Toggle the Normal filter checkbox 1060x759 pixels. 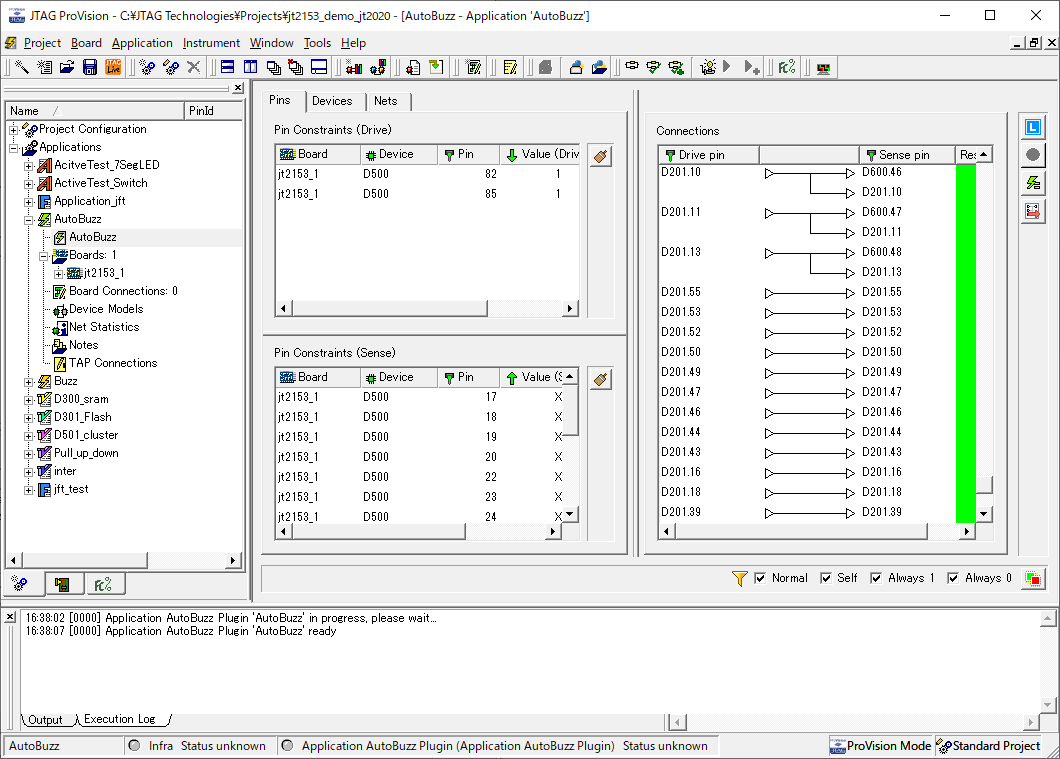tap(760, 578)
